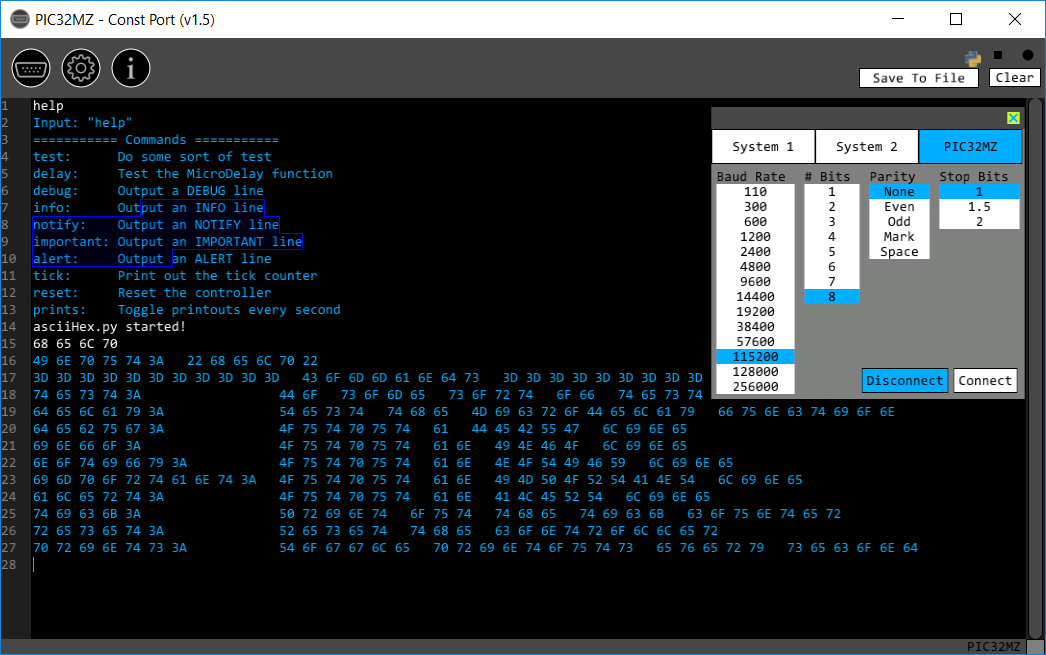Click the hex line '68 65 6C 70'
This screenshot has height=655, width=1046.
75,344
